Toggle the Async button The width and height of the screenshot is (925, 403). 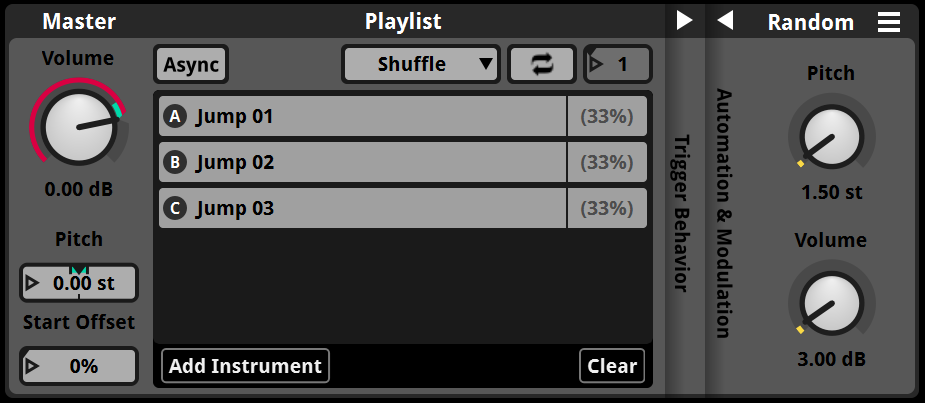pos(191,64)
